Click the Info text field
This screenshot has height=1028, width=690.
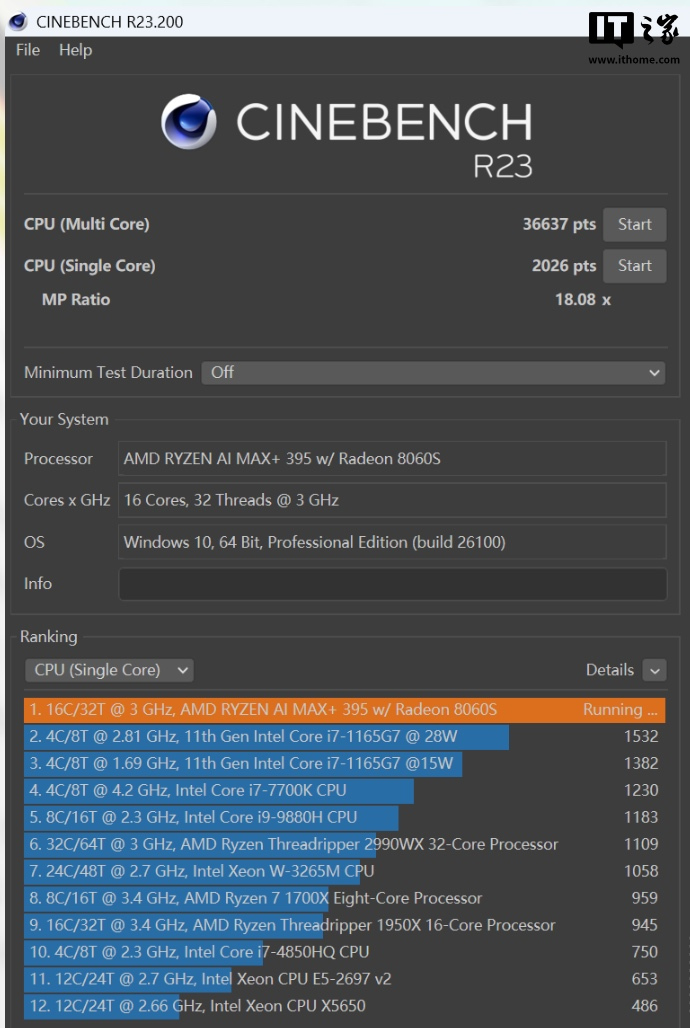tap(392, 584)
